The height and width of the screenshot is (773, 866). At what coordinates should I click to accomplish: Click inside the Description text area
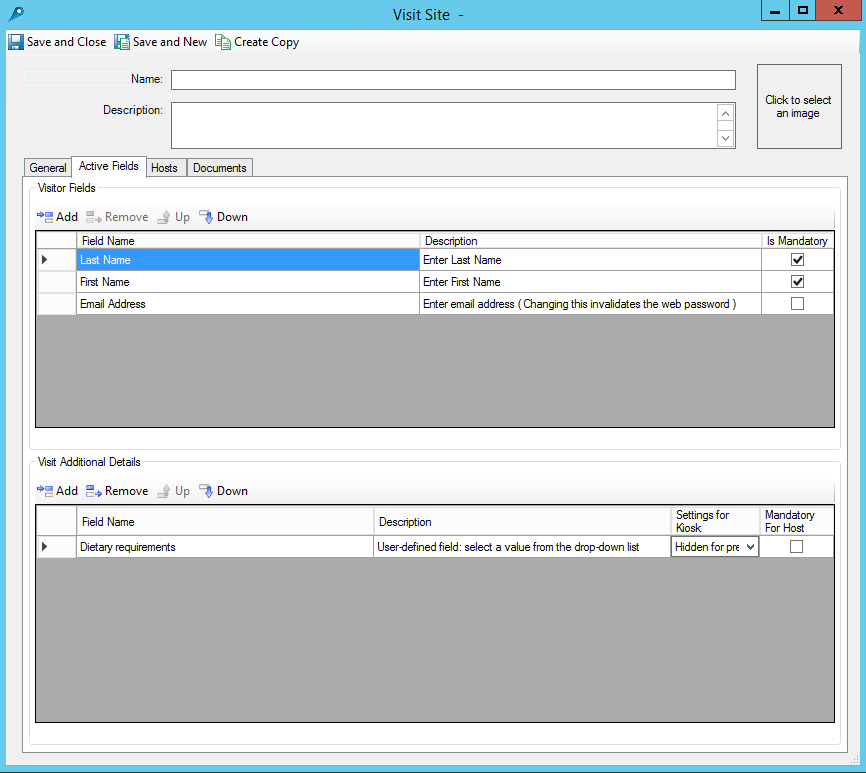[443, 125]
